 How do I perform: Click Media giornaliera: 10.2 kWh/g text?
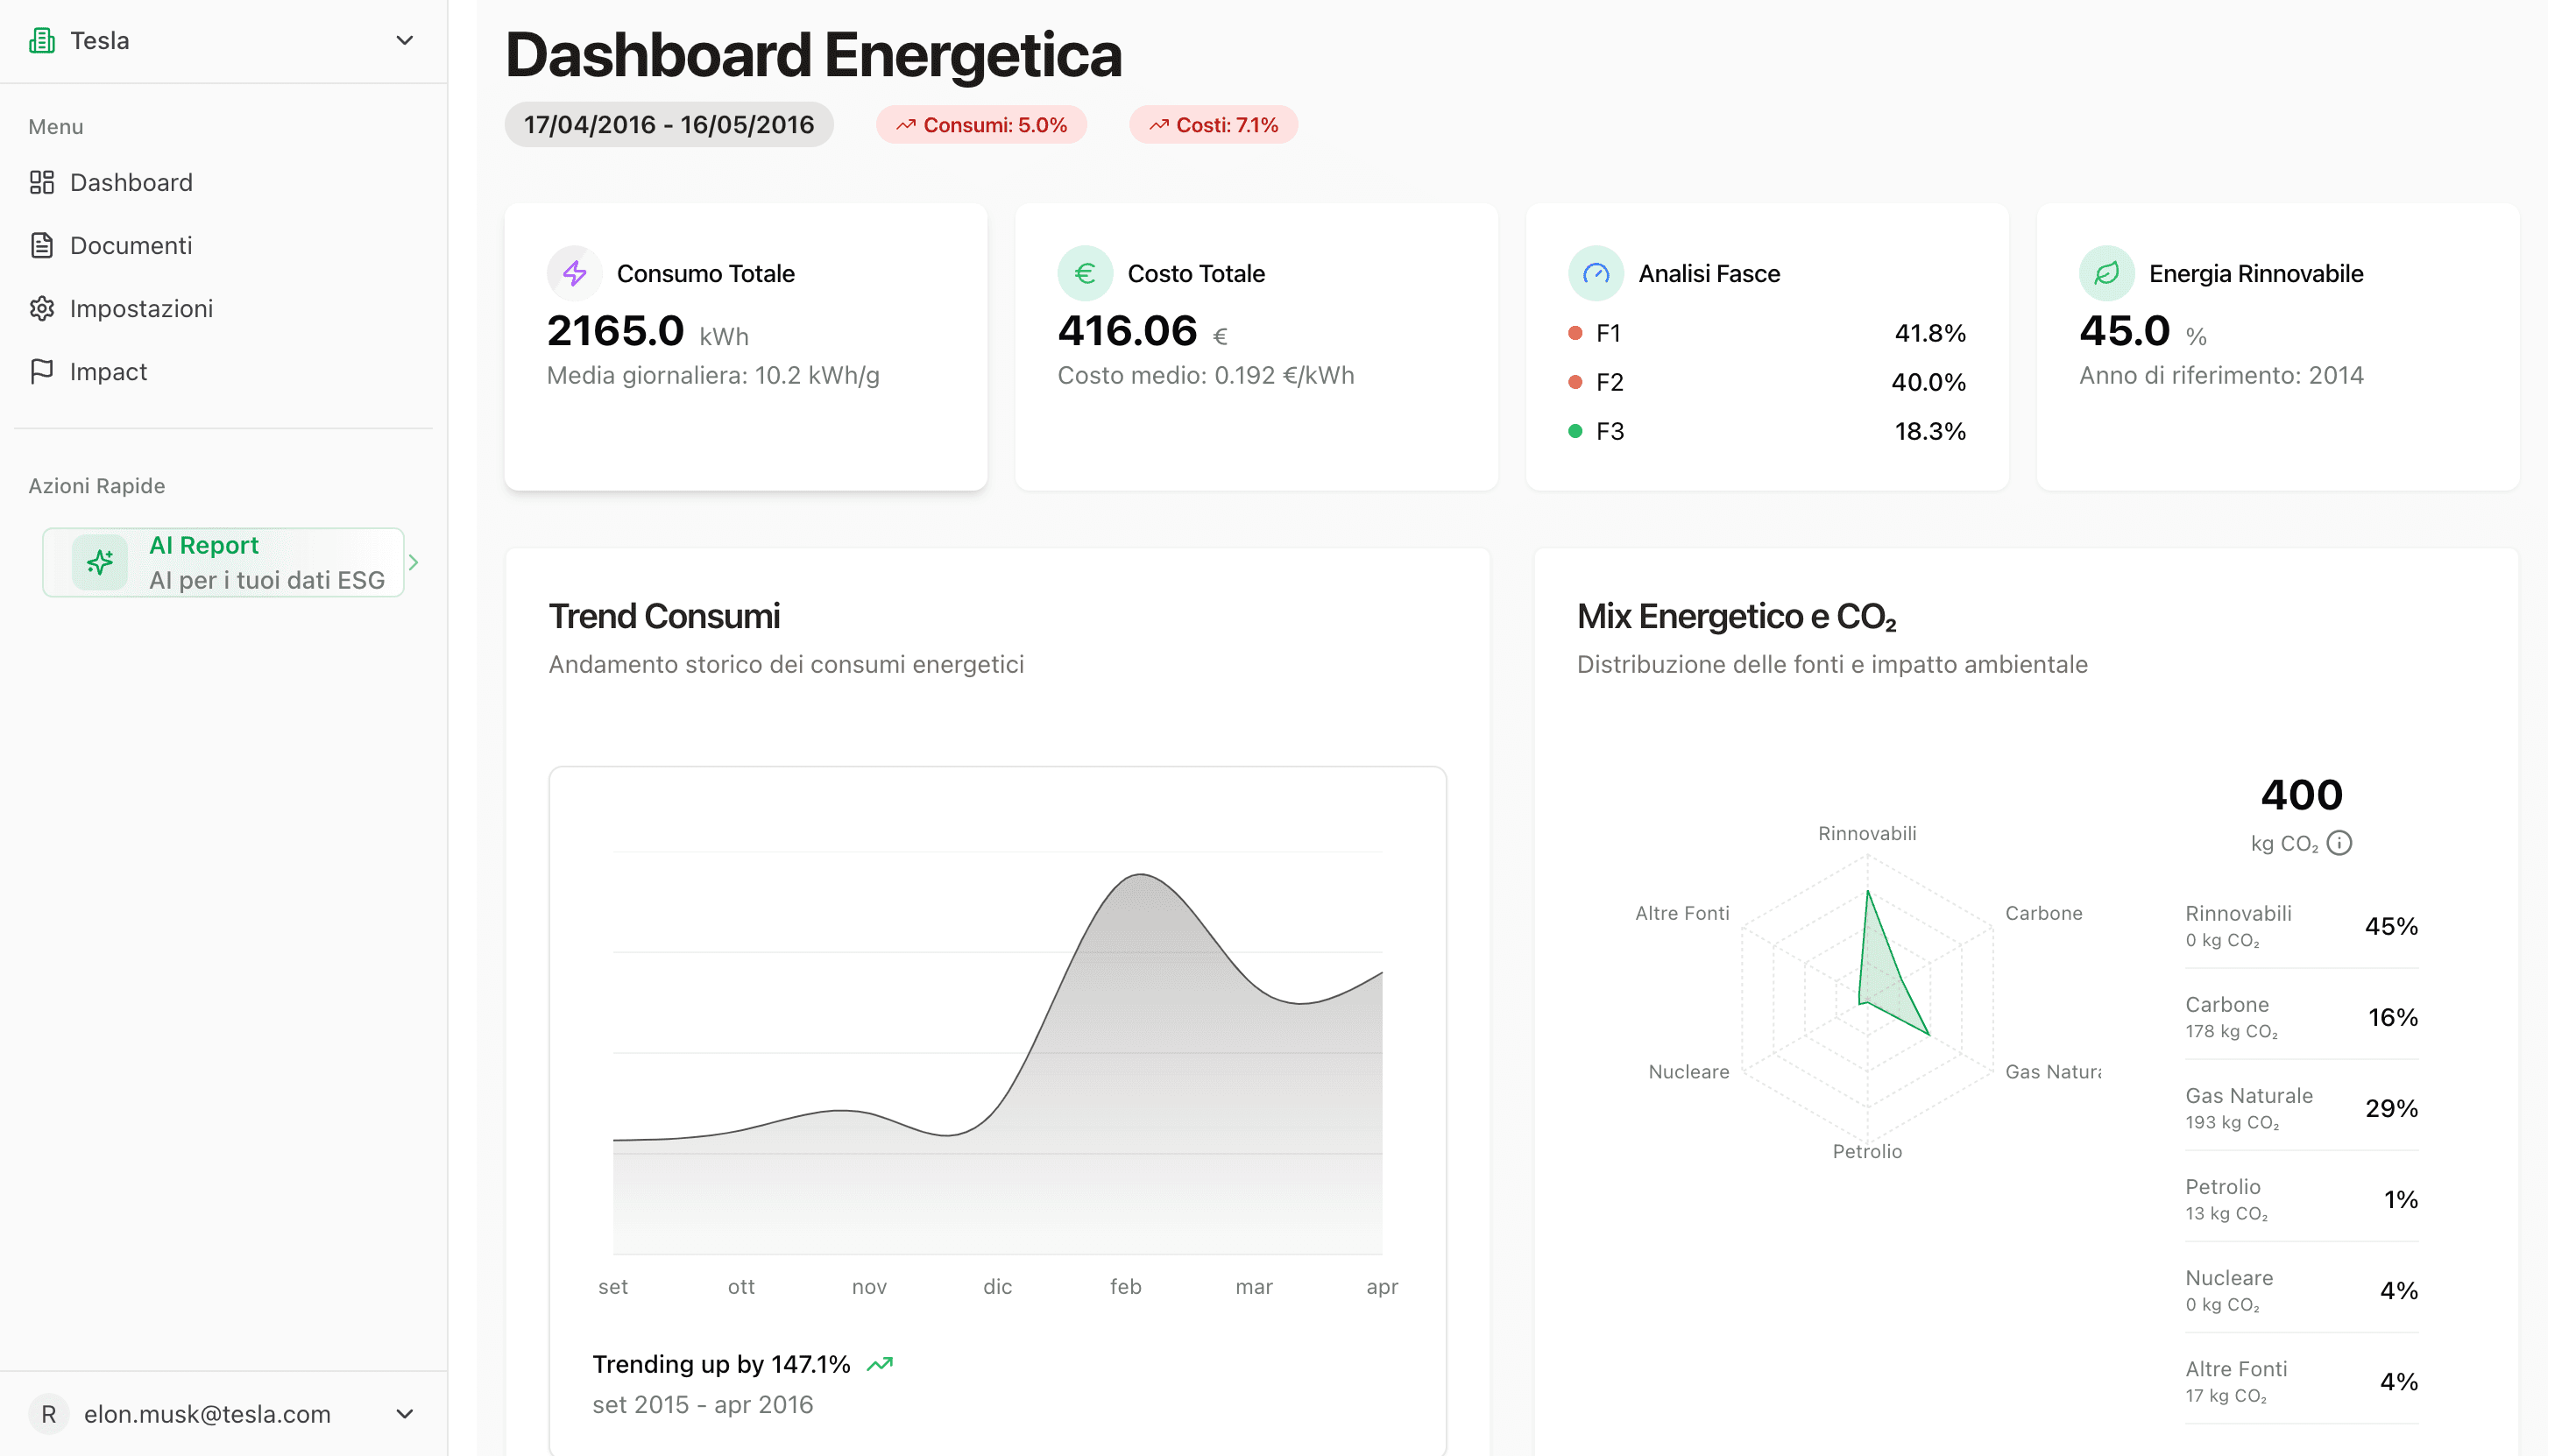tap(713, 375)
